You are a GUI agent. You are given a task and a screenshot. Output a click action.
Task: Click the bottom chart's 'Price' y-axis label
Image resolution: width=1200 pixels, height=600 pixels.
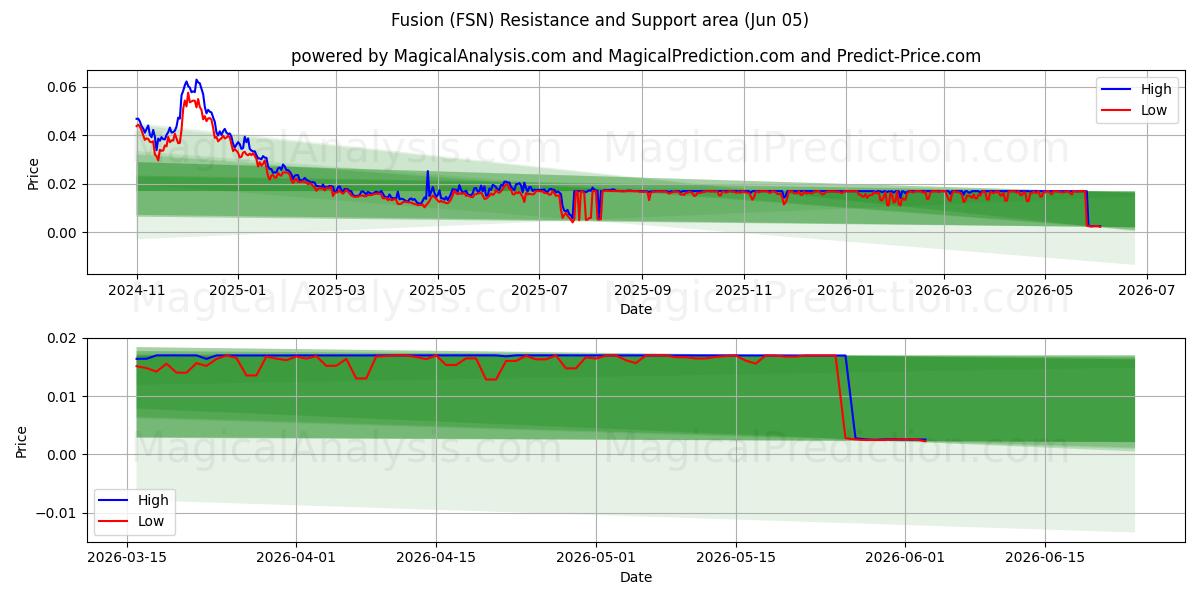(x=22, y=440)
